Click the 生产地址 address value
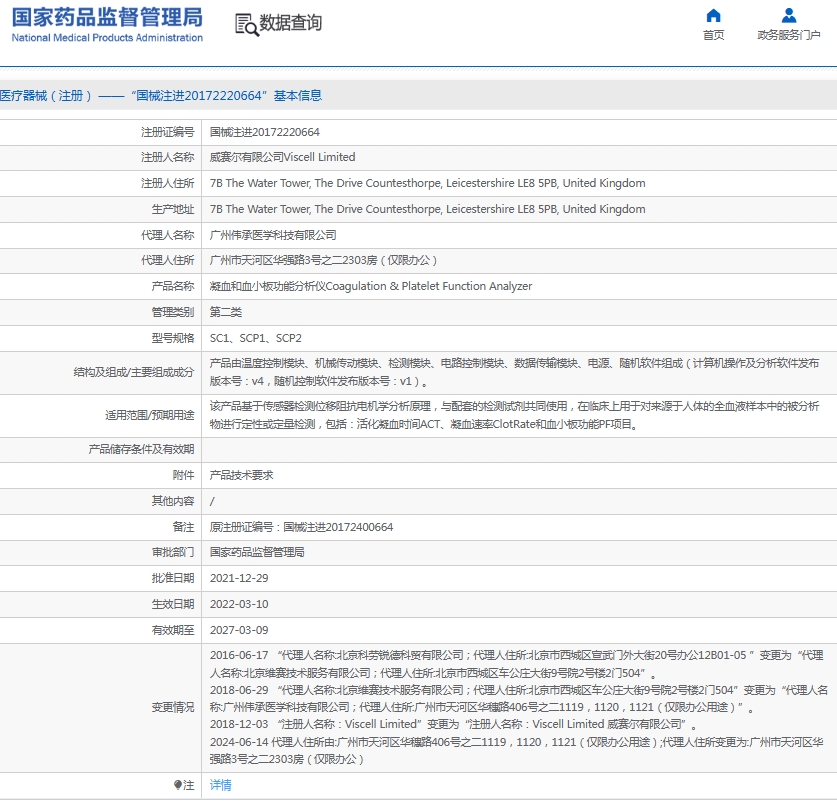 point(428,209)
